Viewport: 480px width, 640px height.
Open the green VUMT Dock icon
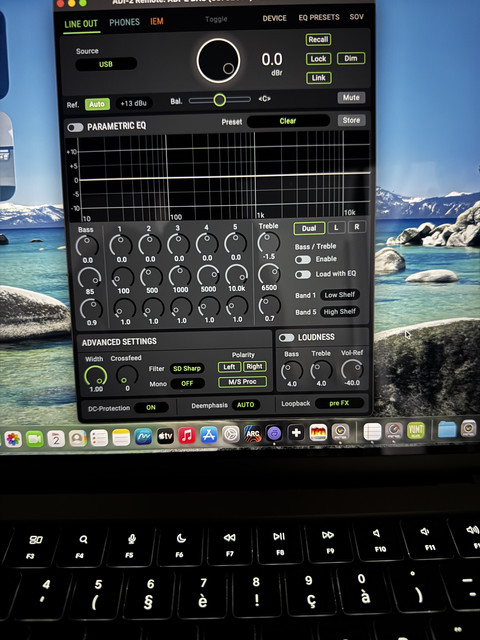click(x=416, y=430)
